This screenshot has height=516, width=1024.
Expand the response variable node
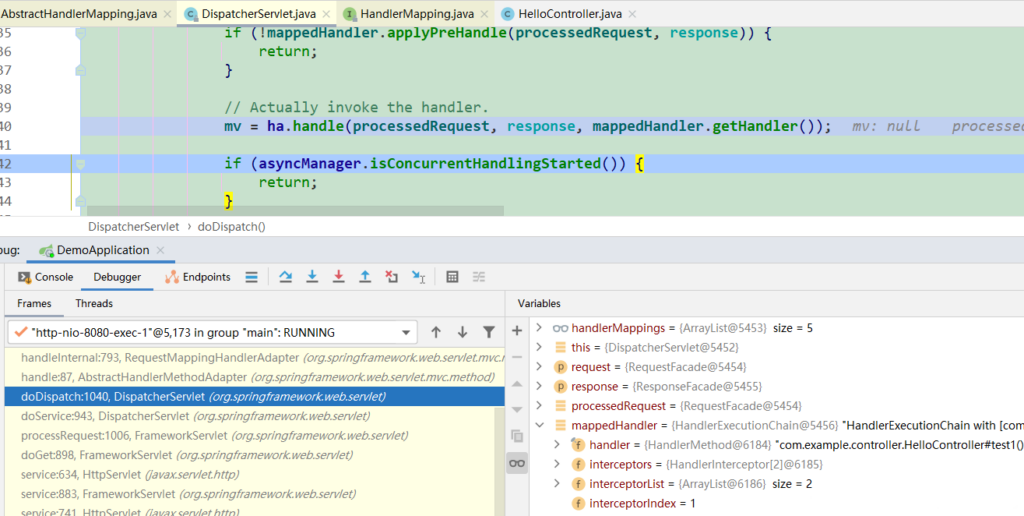coord(539,386)
